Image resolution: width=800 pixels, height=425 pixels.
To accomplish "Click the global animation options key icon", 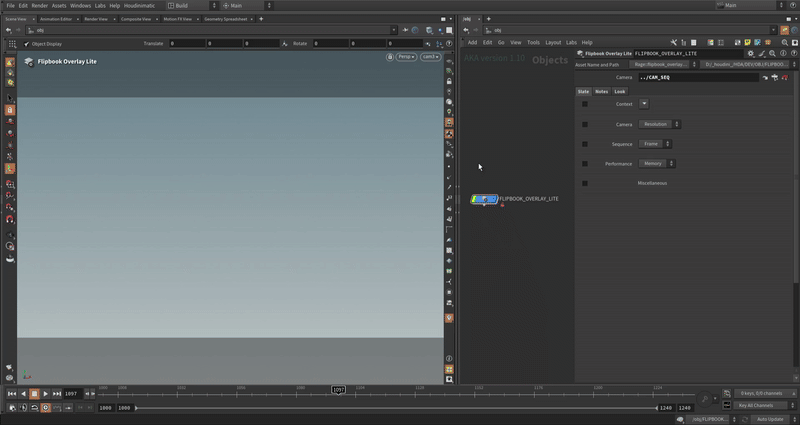I will pos(705,399).
